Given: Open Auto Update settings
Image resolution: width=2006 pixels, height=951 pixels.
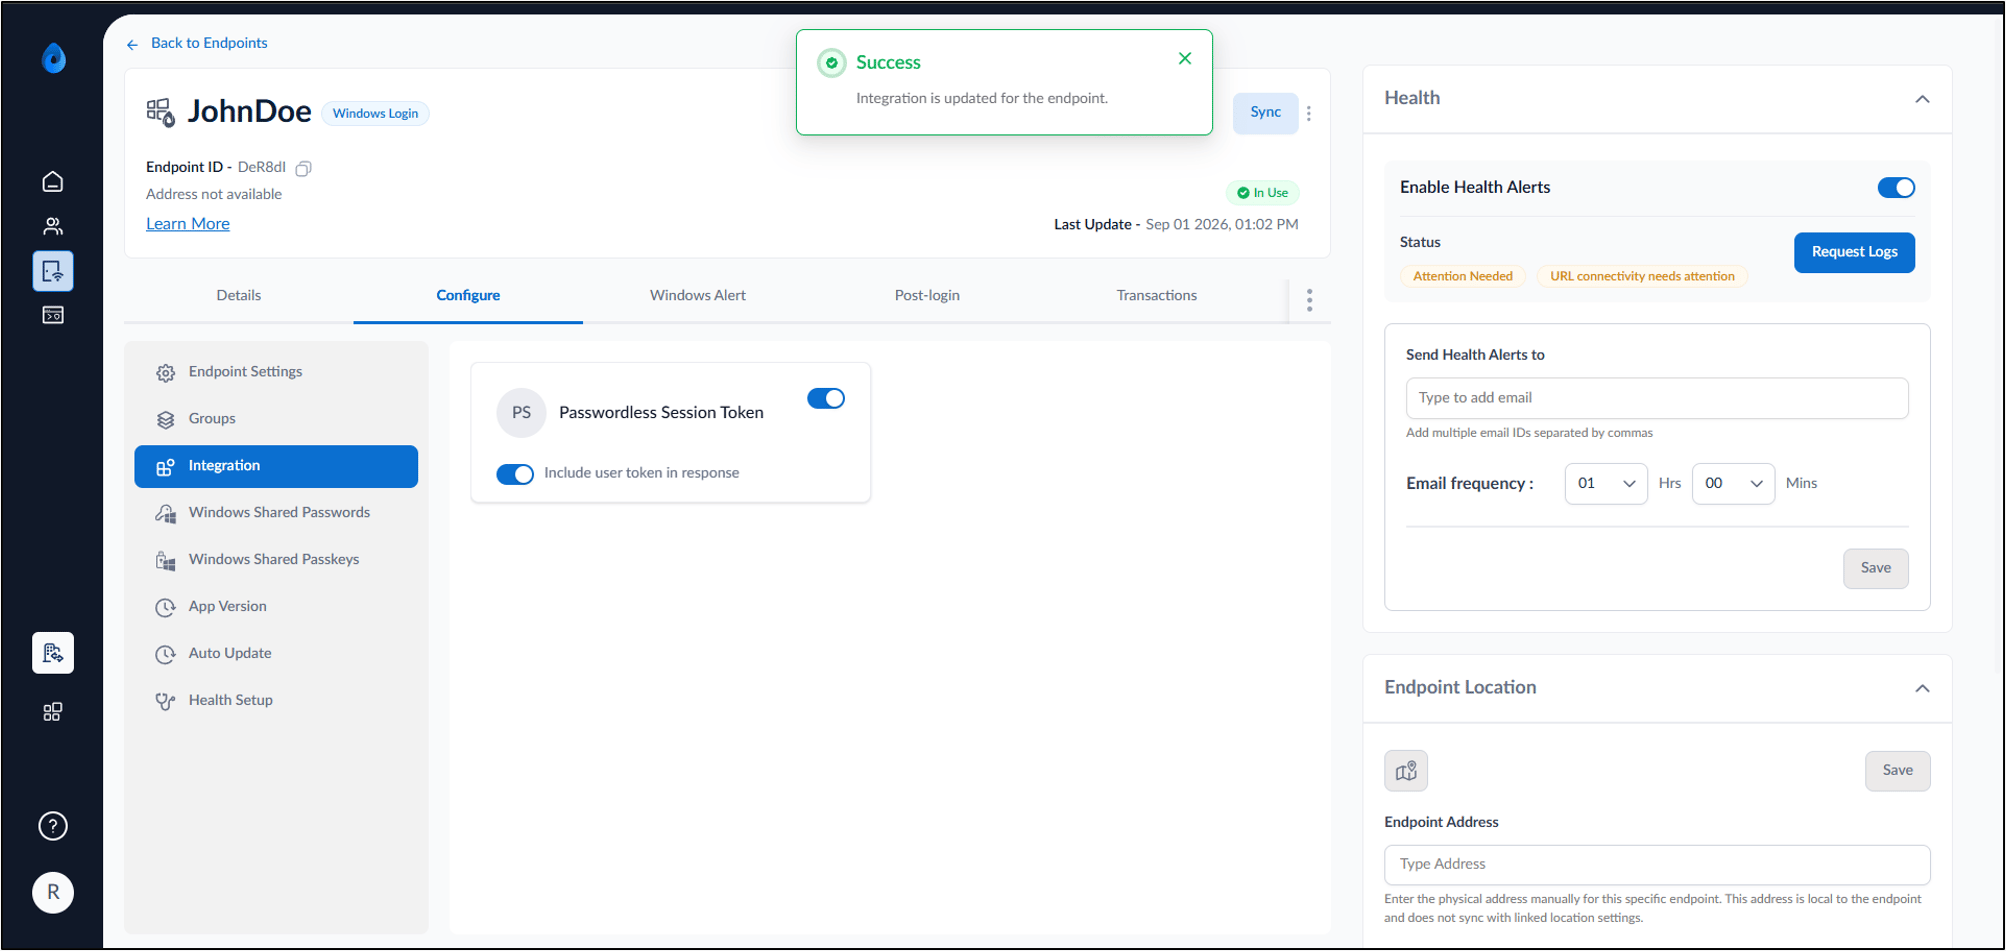Looking at the screenshot, I should (276, 654).
